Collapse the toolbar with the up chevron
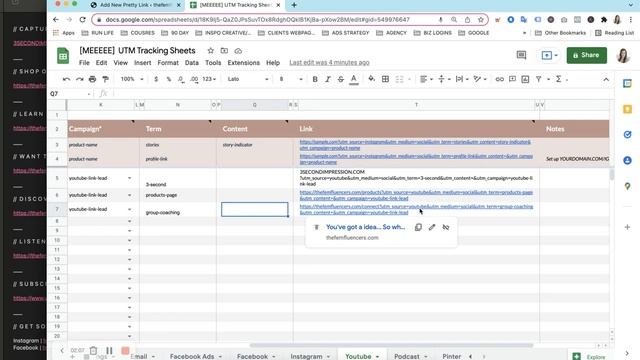This screenshot has height=360, width=640. [606, 79]
